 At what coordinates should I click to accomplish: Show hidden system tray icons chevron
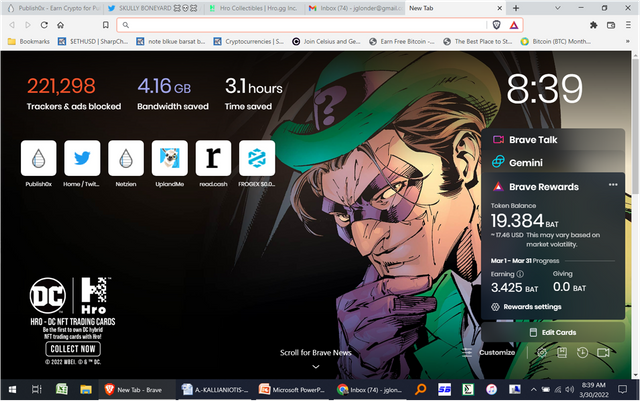[x=533, y=390]
